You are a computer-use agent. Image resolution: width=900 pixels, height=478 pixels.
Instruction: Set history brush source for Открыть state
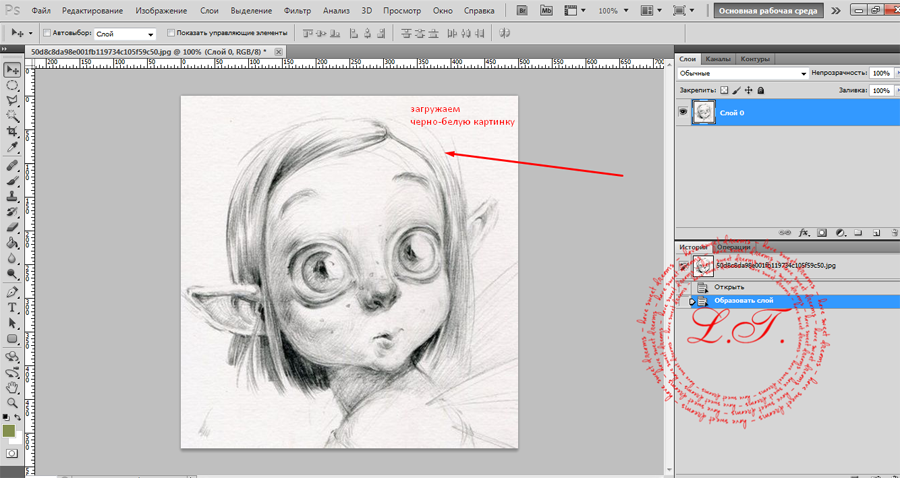(683, 287)
